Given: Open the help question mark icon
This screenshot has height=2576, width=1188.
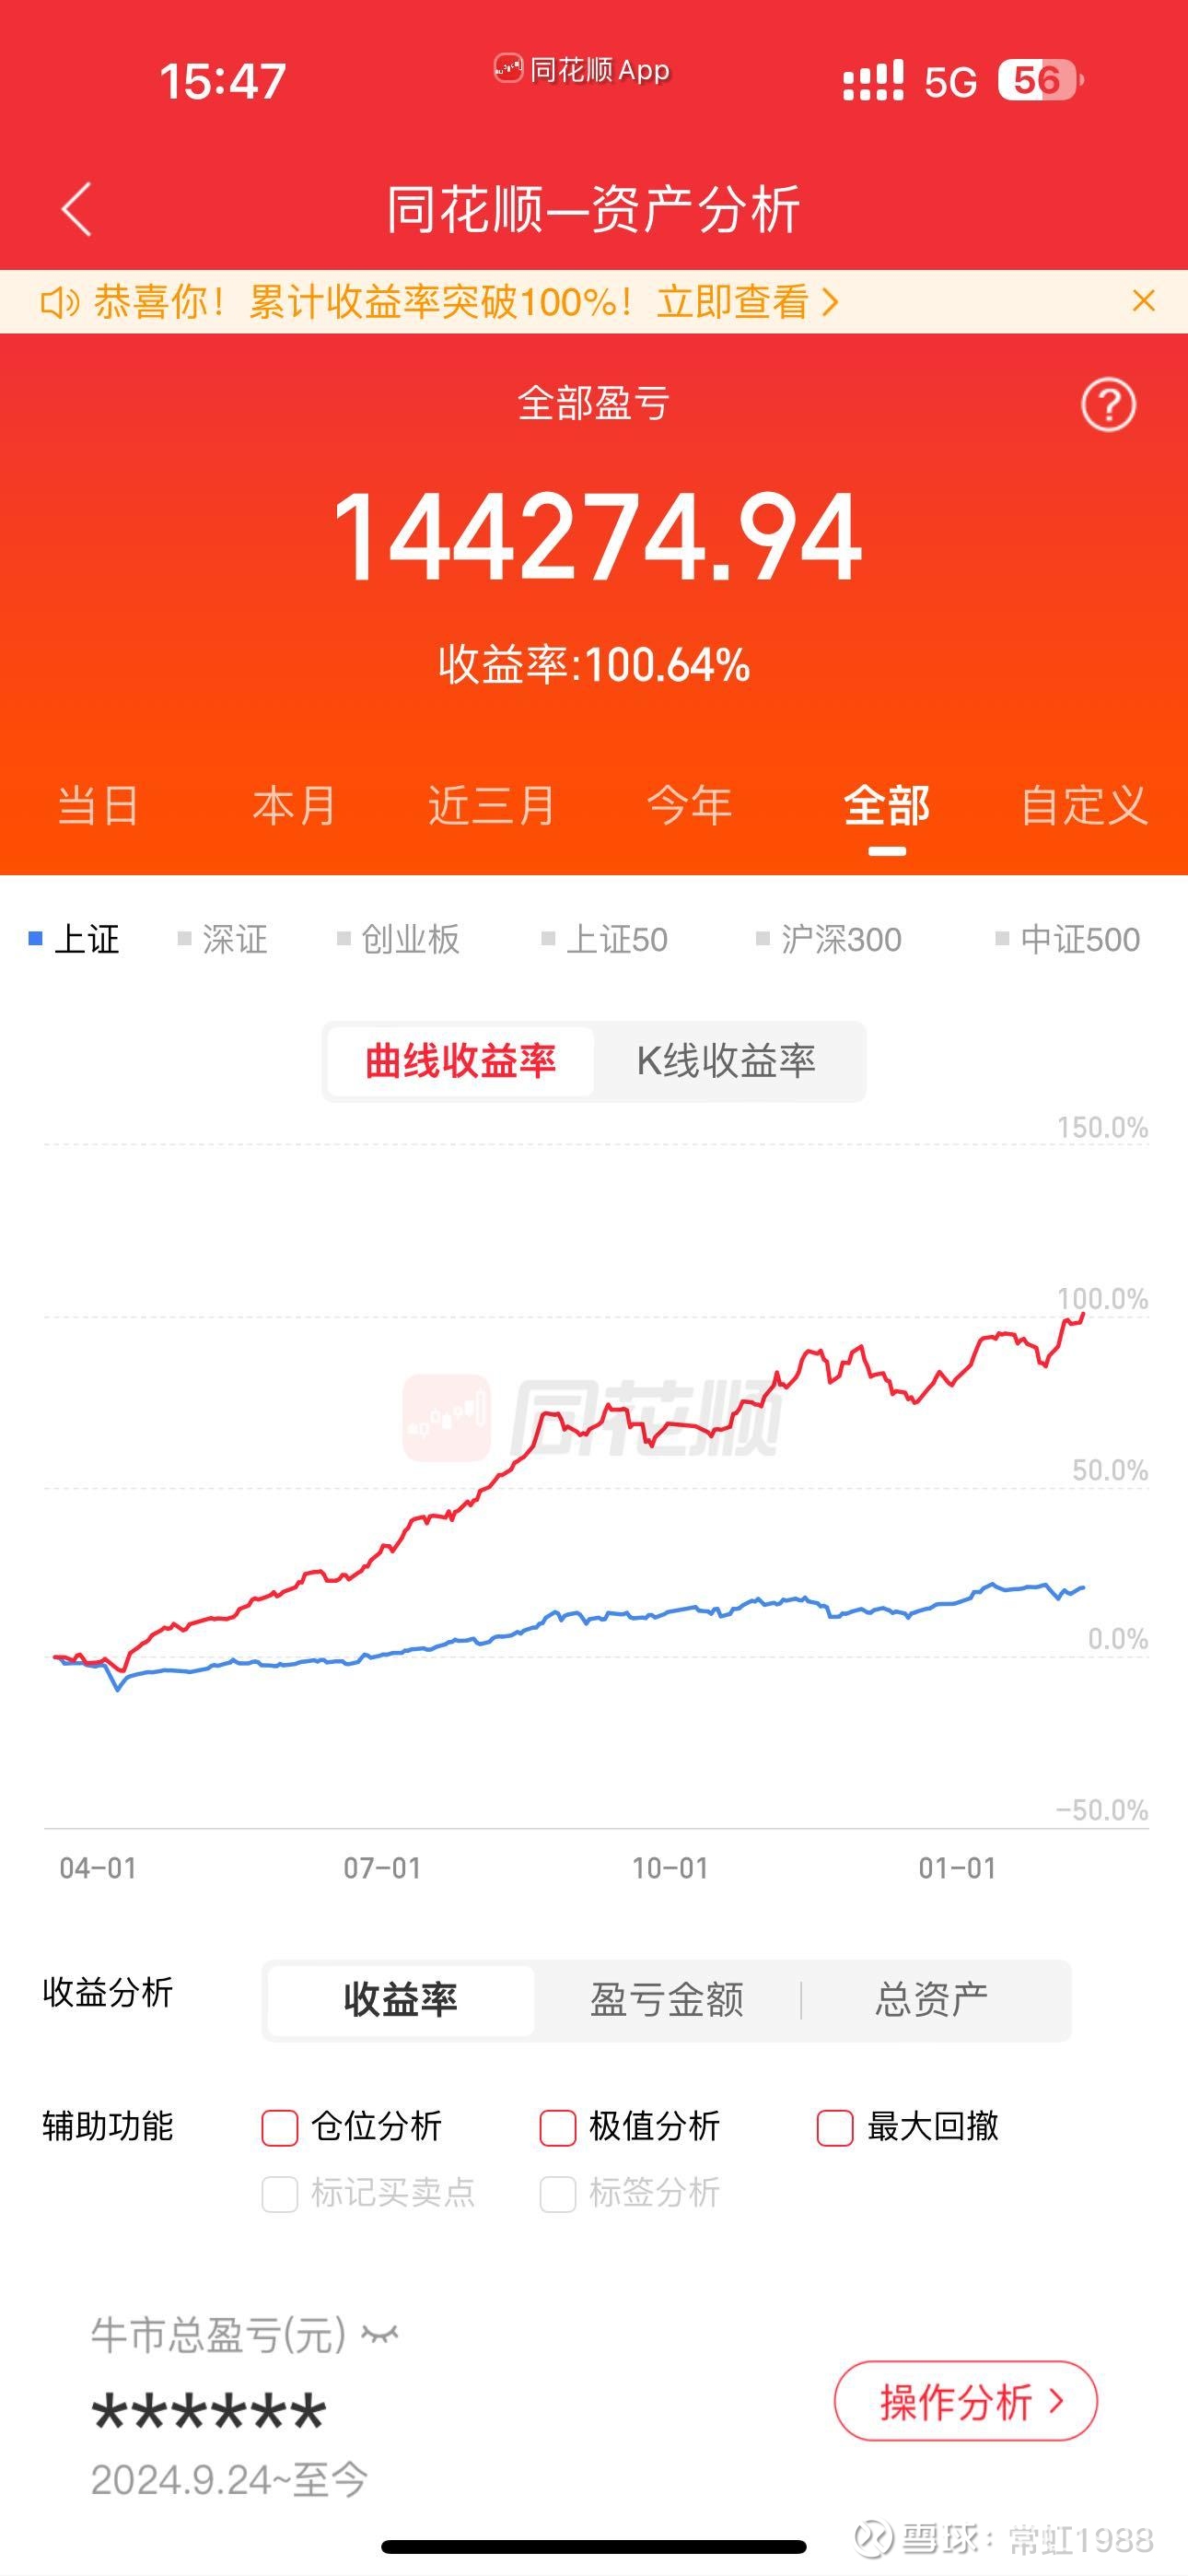Looking at the screenshot, I should pos(1110,404).
